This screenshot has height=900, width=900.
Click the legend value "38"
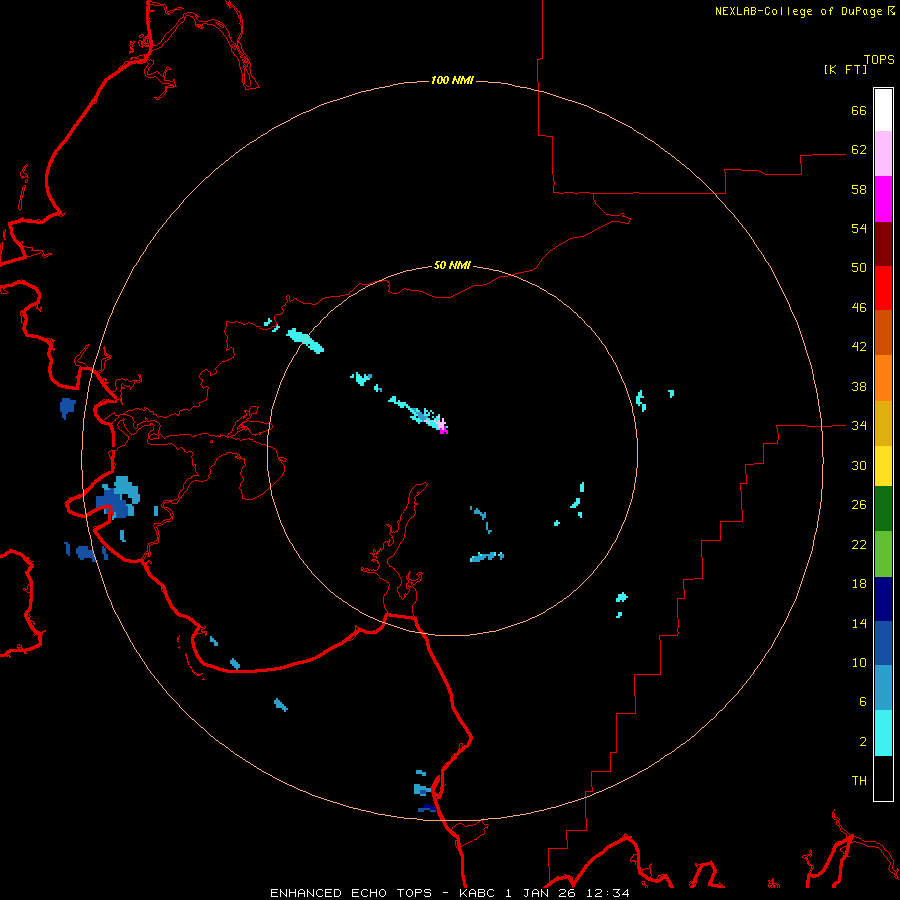(859, 386)
